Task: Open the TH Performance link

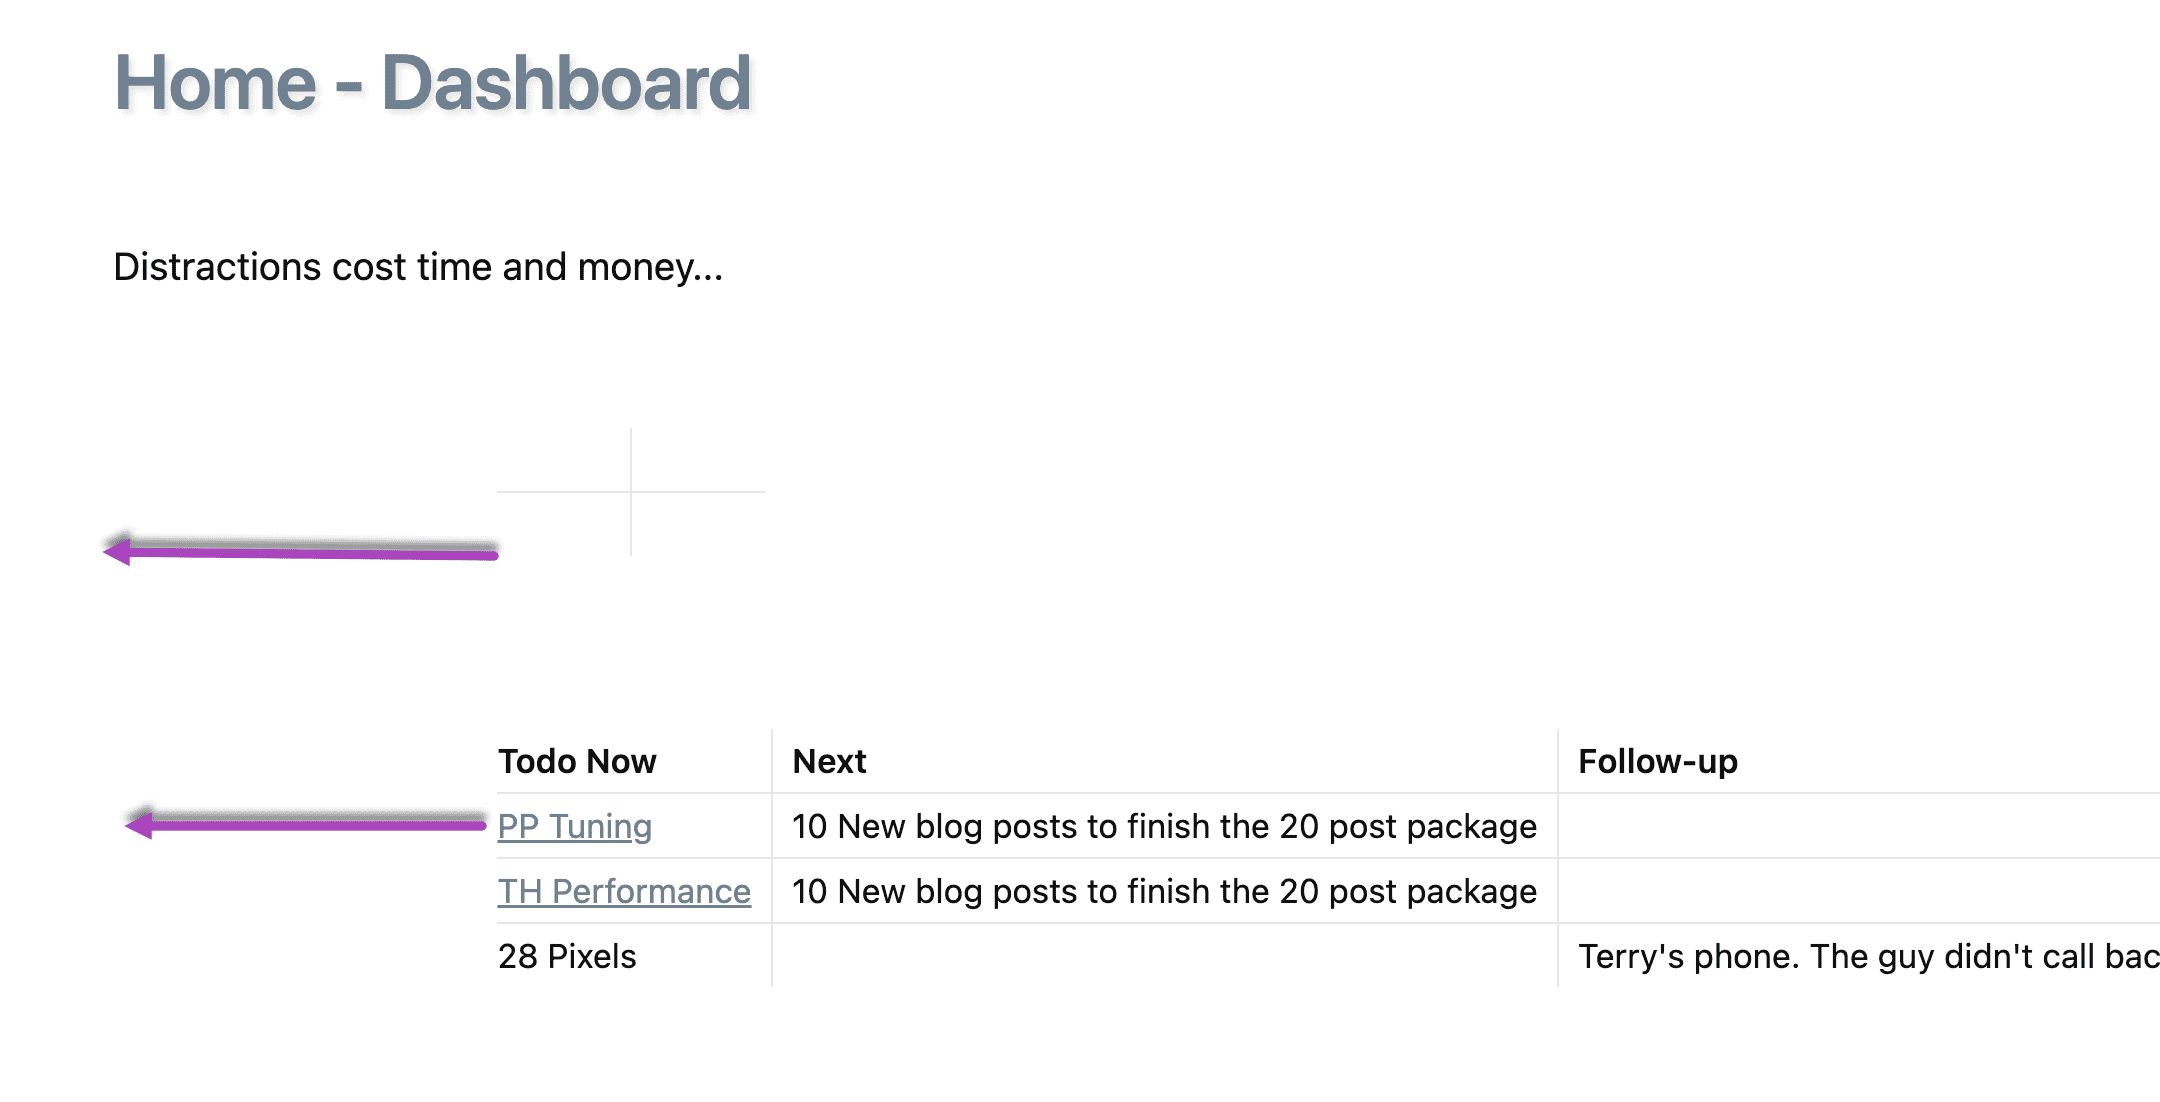Action: (x=624, y=891)
